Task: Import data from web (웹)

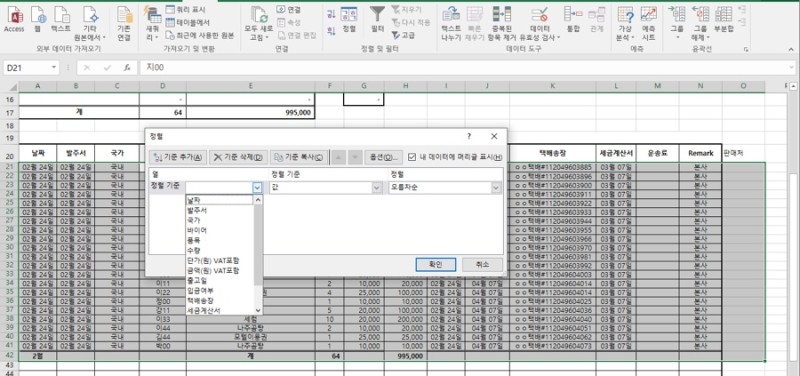Action: pyautogui.click(x=38, y=19)
